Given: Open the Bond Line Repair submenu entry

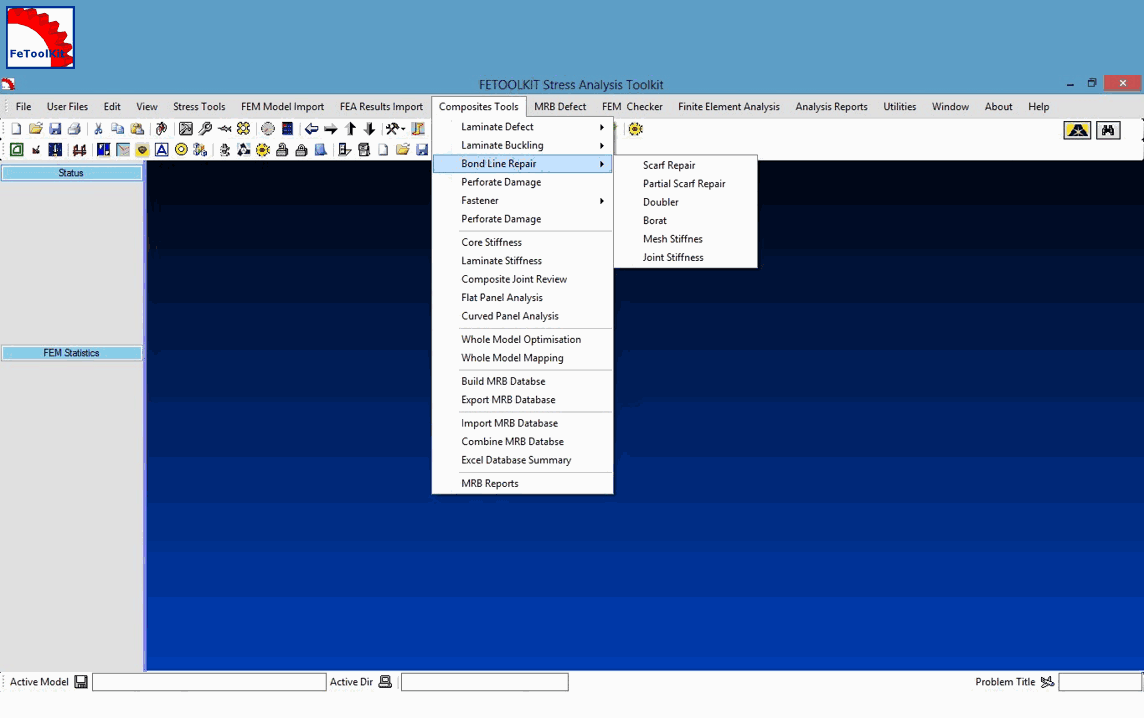Looking at the screenshot, I should [522, 163].
